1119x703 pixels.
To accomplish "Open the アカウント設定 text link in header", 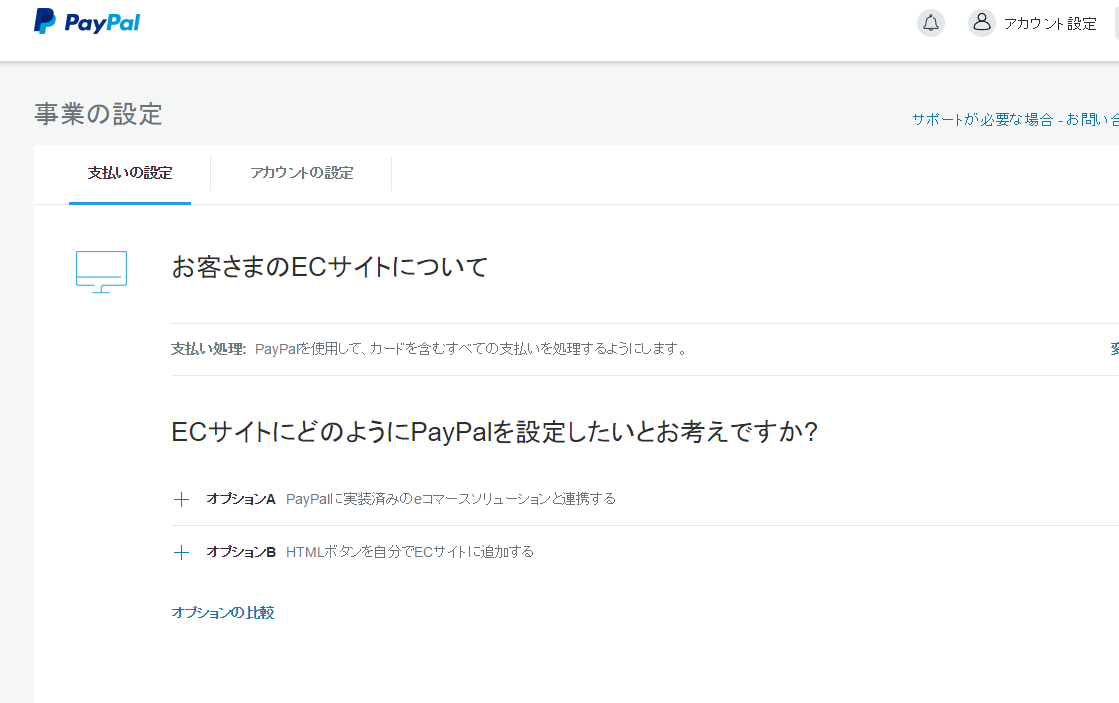I will [1050, 24].
